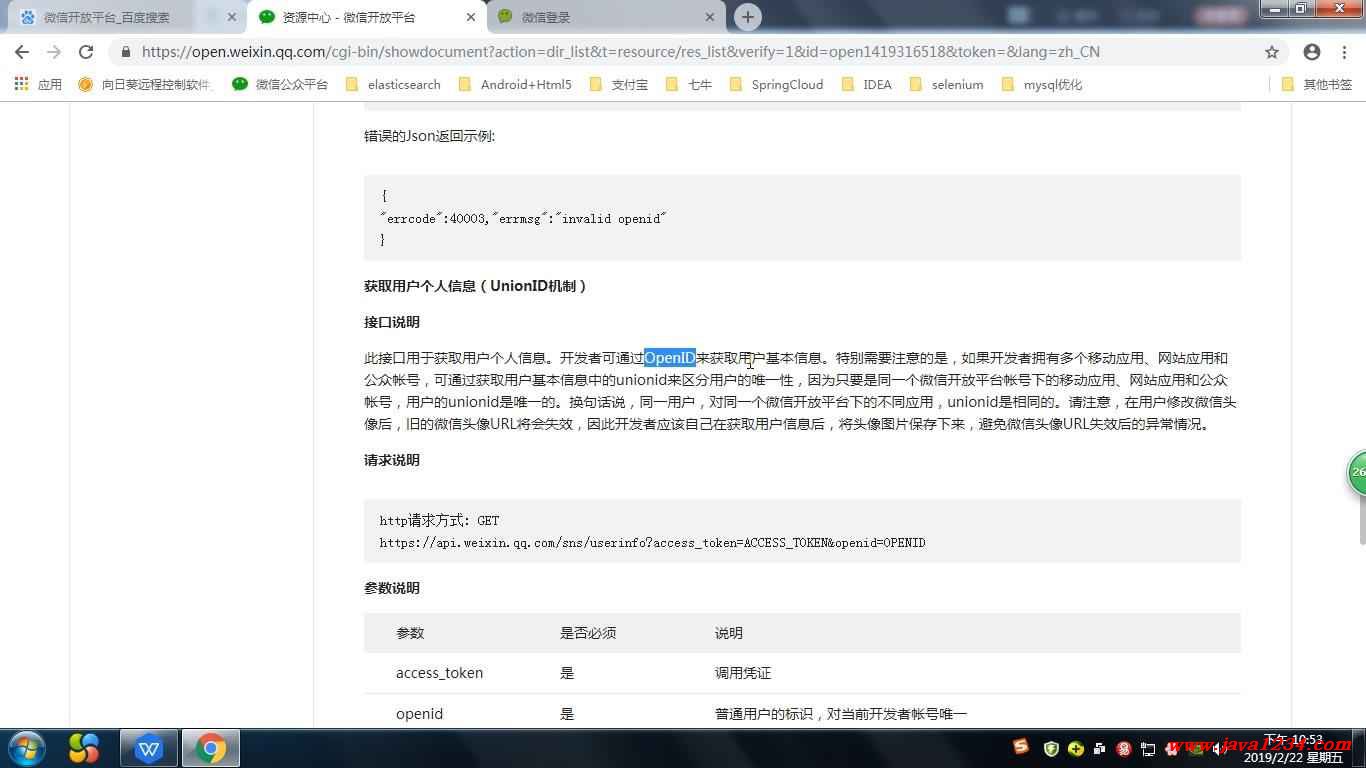Click the 接口说明 heading
Image resolution: width=1366 pixels, height=768 pixels.
[x=392, y=322]
